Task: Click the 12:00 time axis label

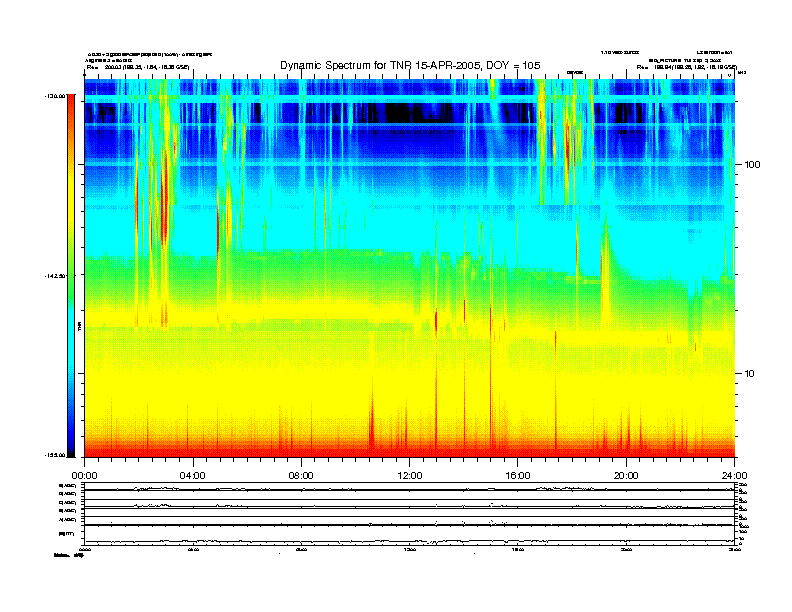Action: 410,476
